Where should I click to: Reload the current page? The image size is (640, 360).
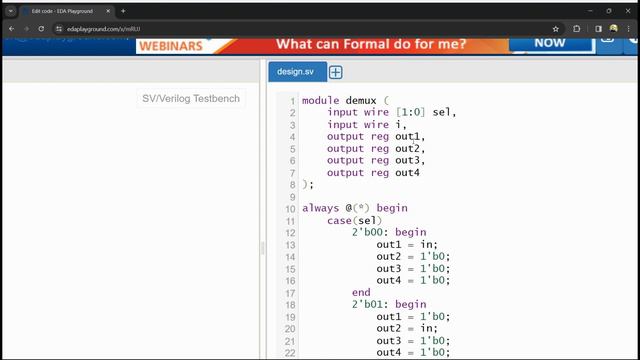[x=41, y=29]
